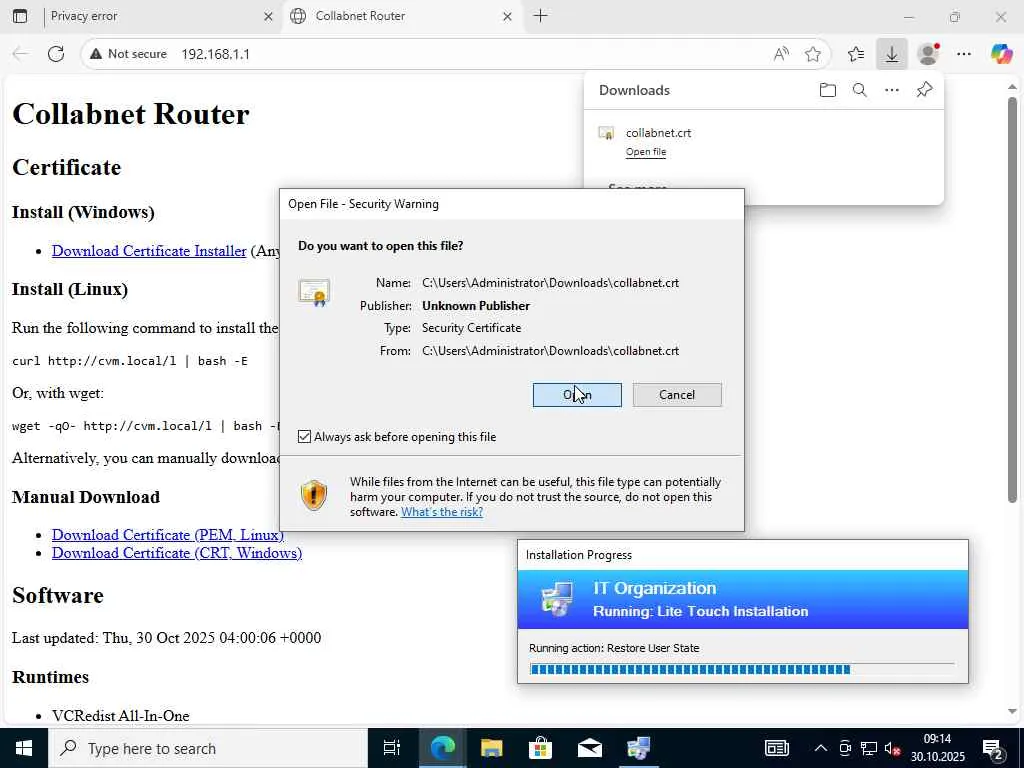Click Download Certificate (CRT, Windows) link
Viewport: 1024px width, 768px height.
177,553
